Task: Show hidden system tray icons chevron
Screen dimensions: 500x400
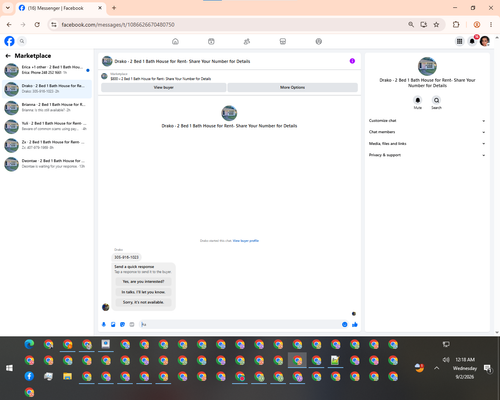Action: click(437, 368)
